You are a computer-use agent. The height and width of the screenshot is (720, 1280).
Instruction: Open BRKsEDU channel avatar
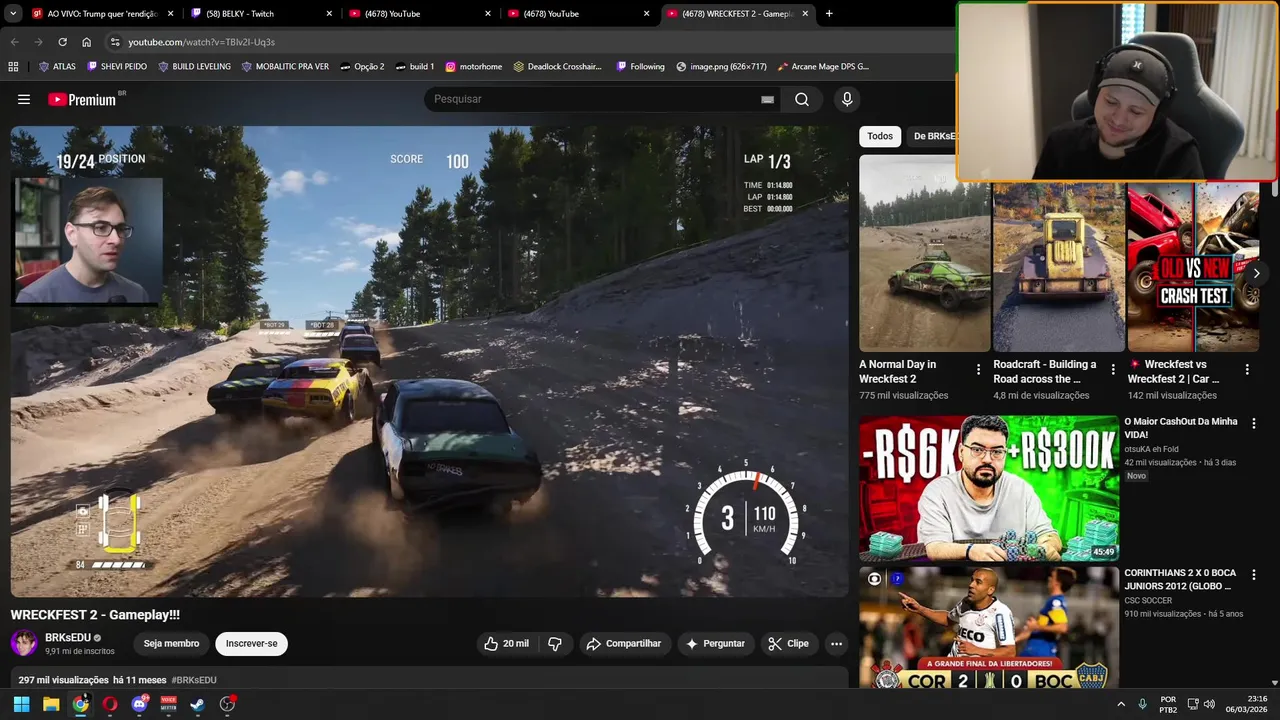(24, 643)
